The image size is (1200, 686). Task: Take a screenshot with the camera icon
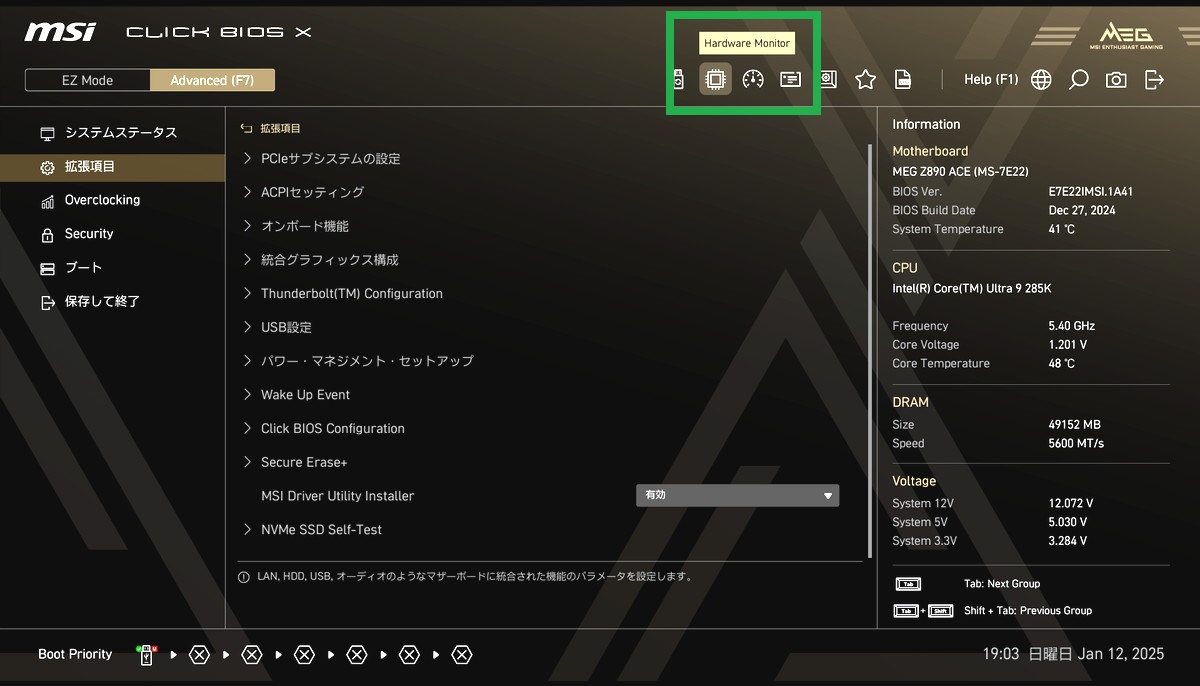1116,79
